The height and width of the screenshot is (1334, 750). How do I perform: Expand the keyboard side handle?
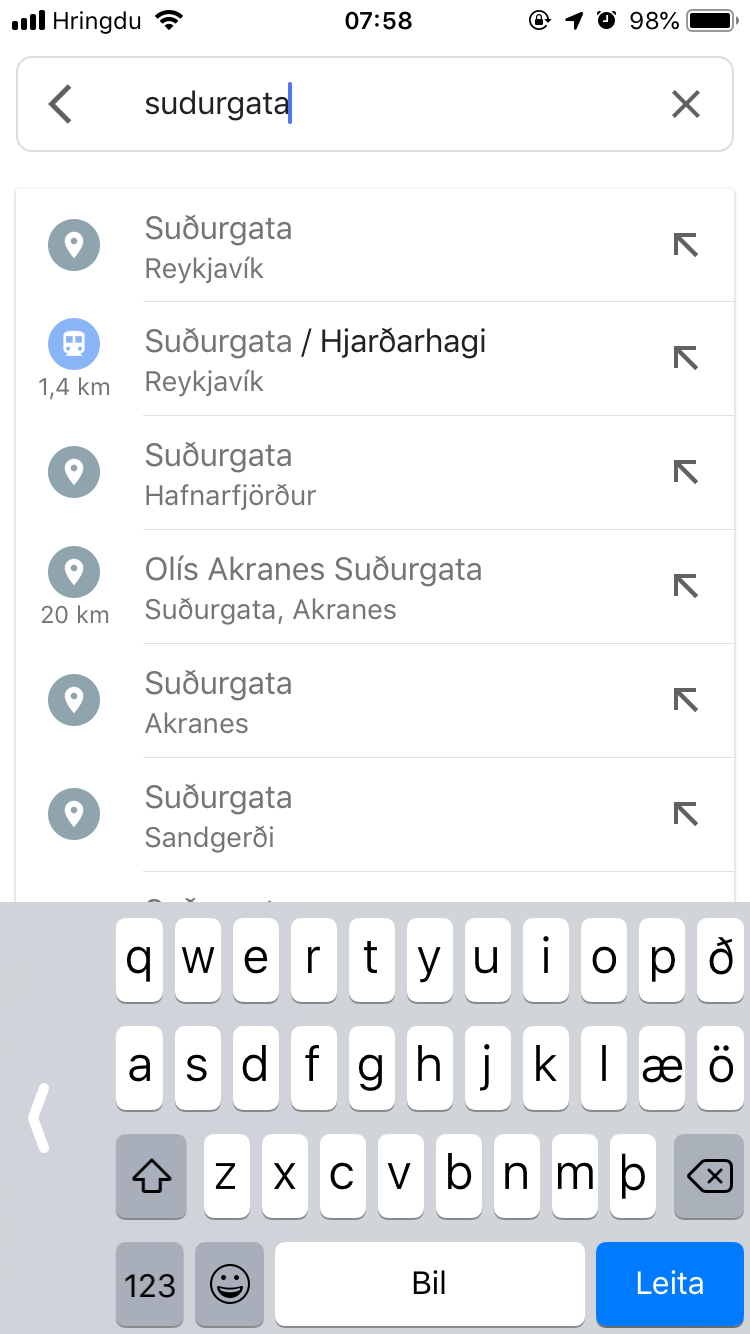point(38,1117)
